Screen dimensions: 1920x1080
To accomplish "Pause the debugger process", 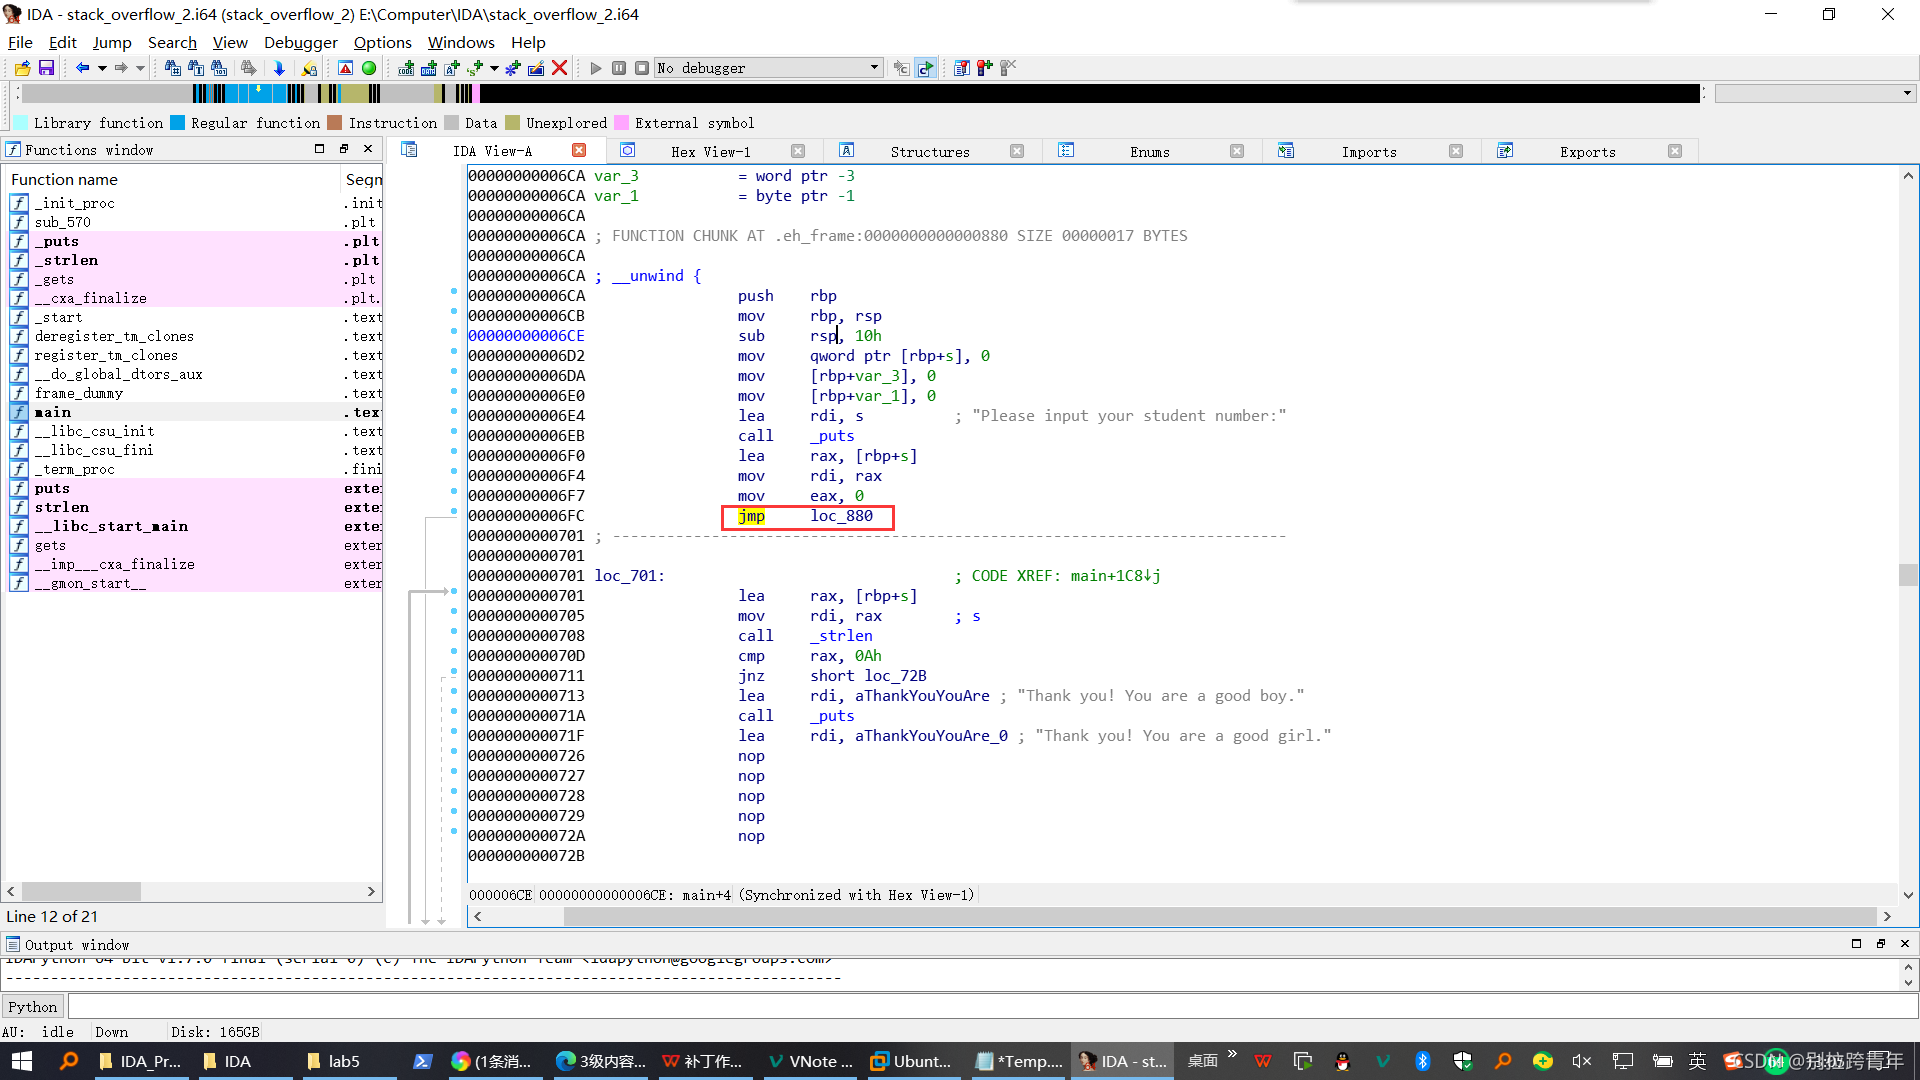I will (619, 68).
